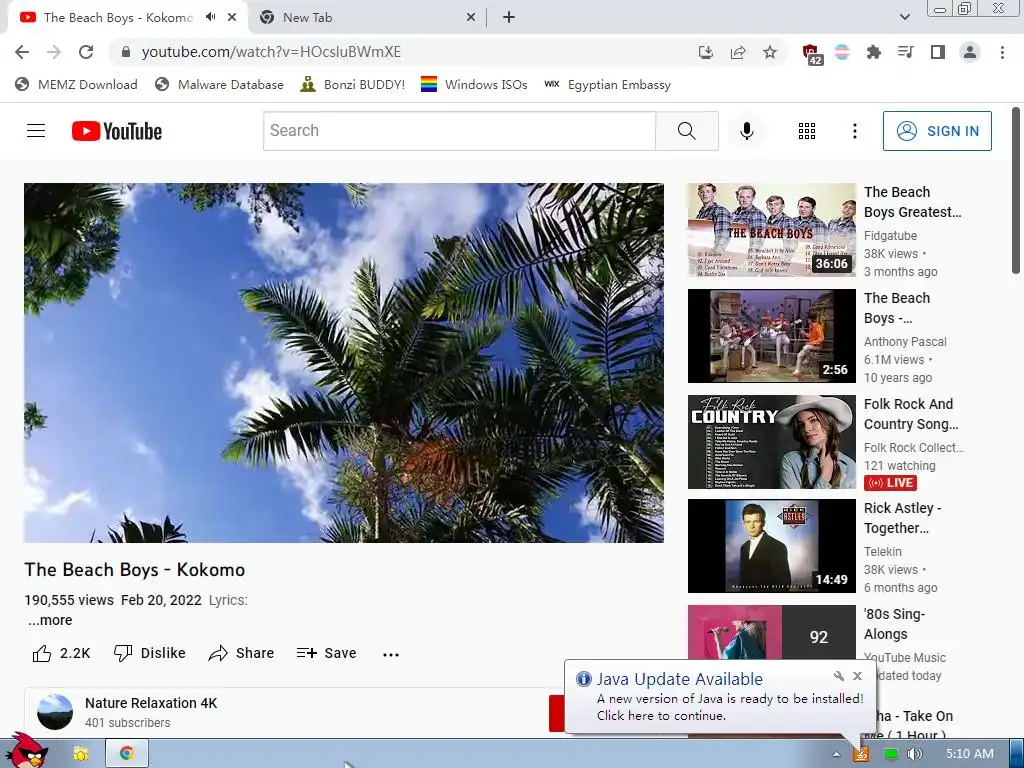This screenshot has height=768, width=1024.
Task: Open YouTube hamburger guide menu
Action: point(36,131)
